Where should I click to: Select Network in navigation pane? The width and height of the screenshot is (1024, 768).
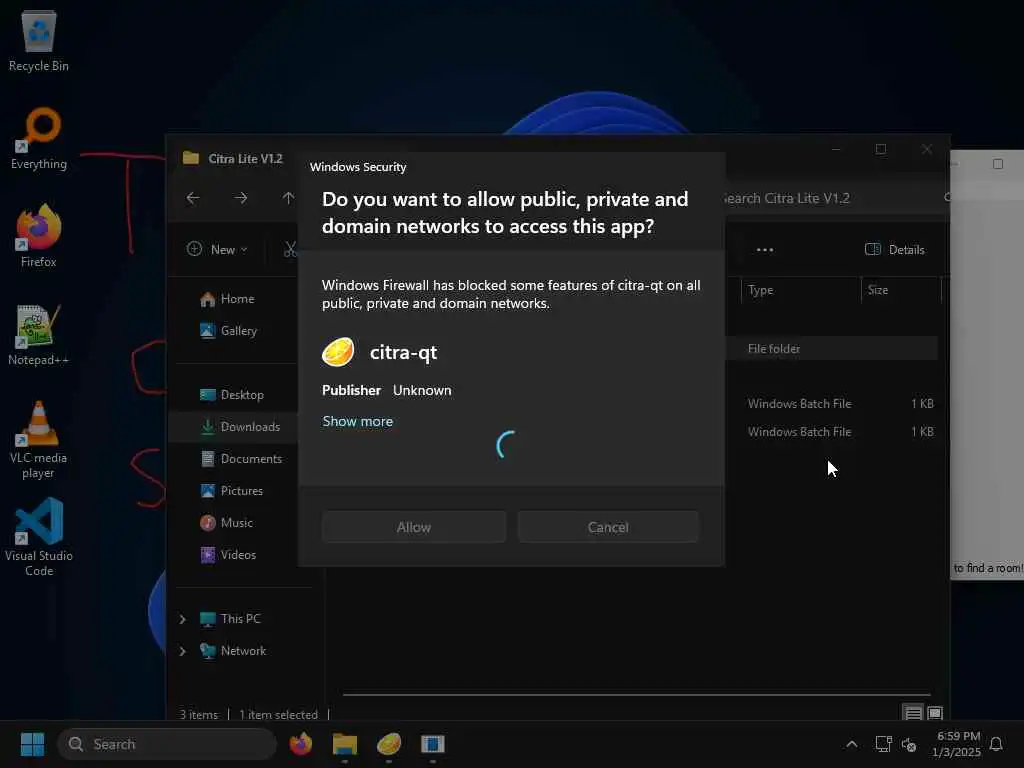[233, 651]
